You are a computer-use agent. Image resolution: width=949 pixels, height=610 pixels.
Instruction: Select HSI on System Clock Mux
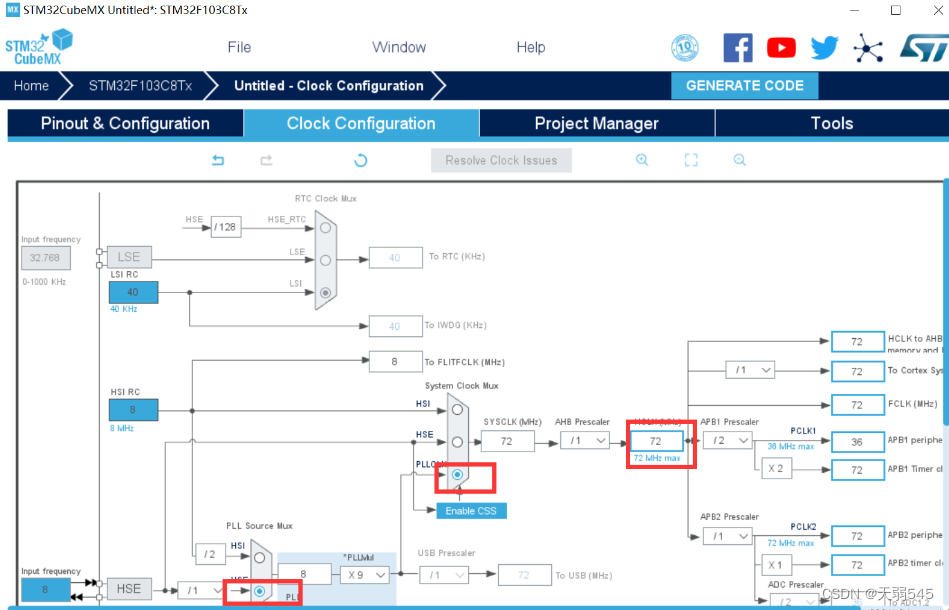(x=458, y=410)
